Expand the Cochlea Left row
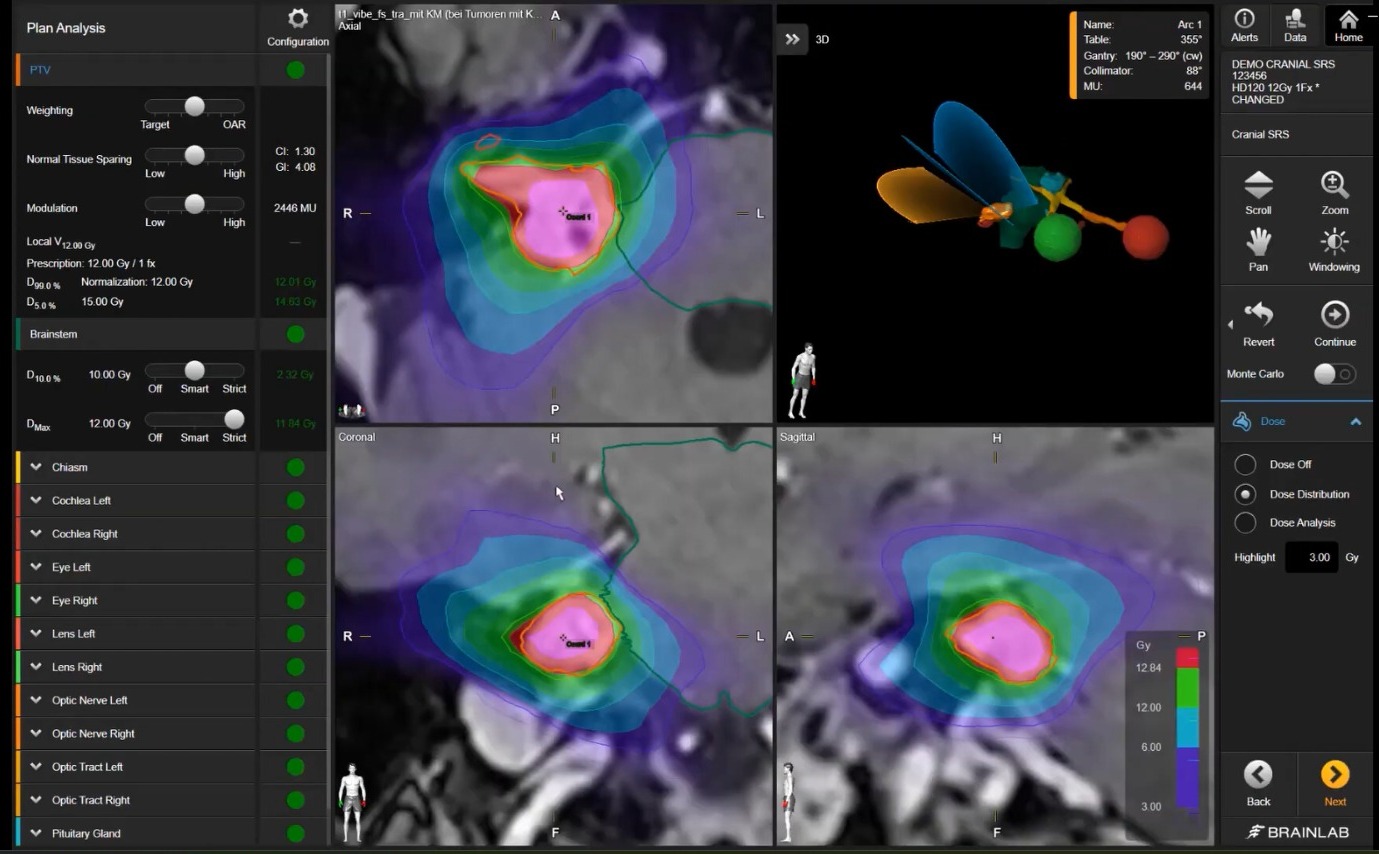The width and height of the screenshot is (1379, 854). point(37,500)
